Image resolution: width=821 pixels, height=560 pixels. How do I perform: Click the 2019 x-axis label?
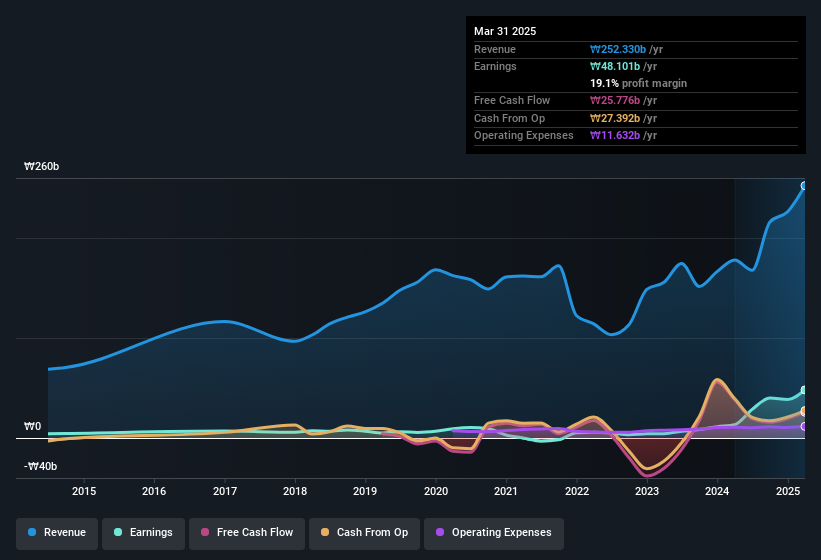coord(365,491)
